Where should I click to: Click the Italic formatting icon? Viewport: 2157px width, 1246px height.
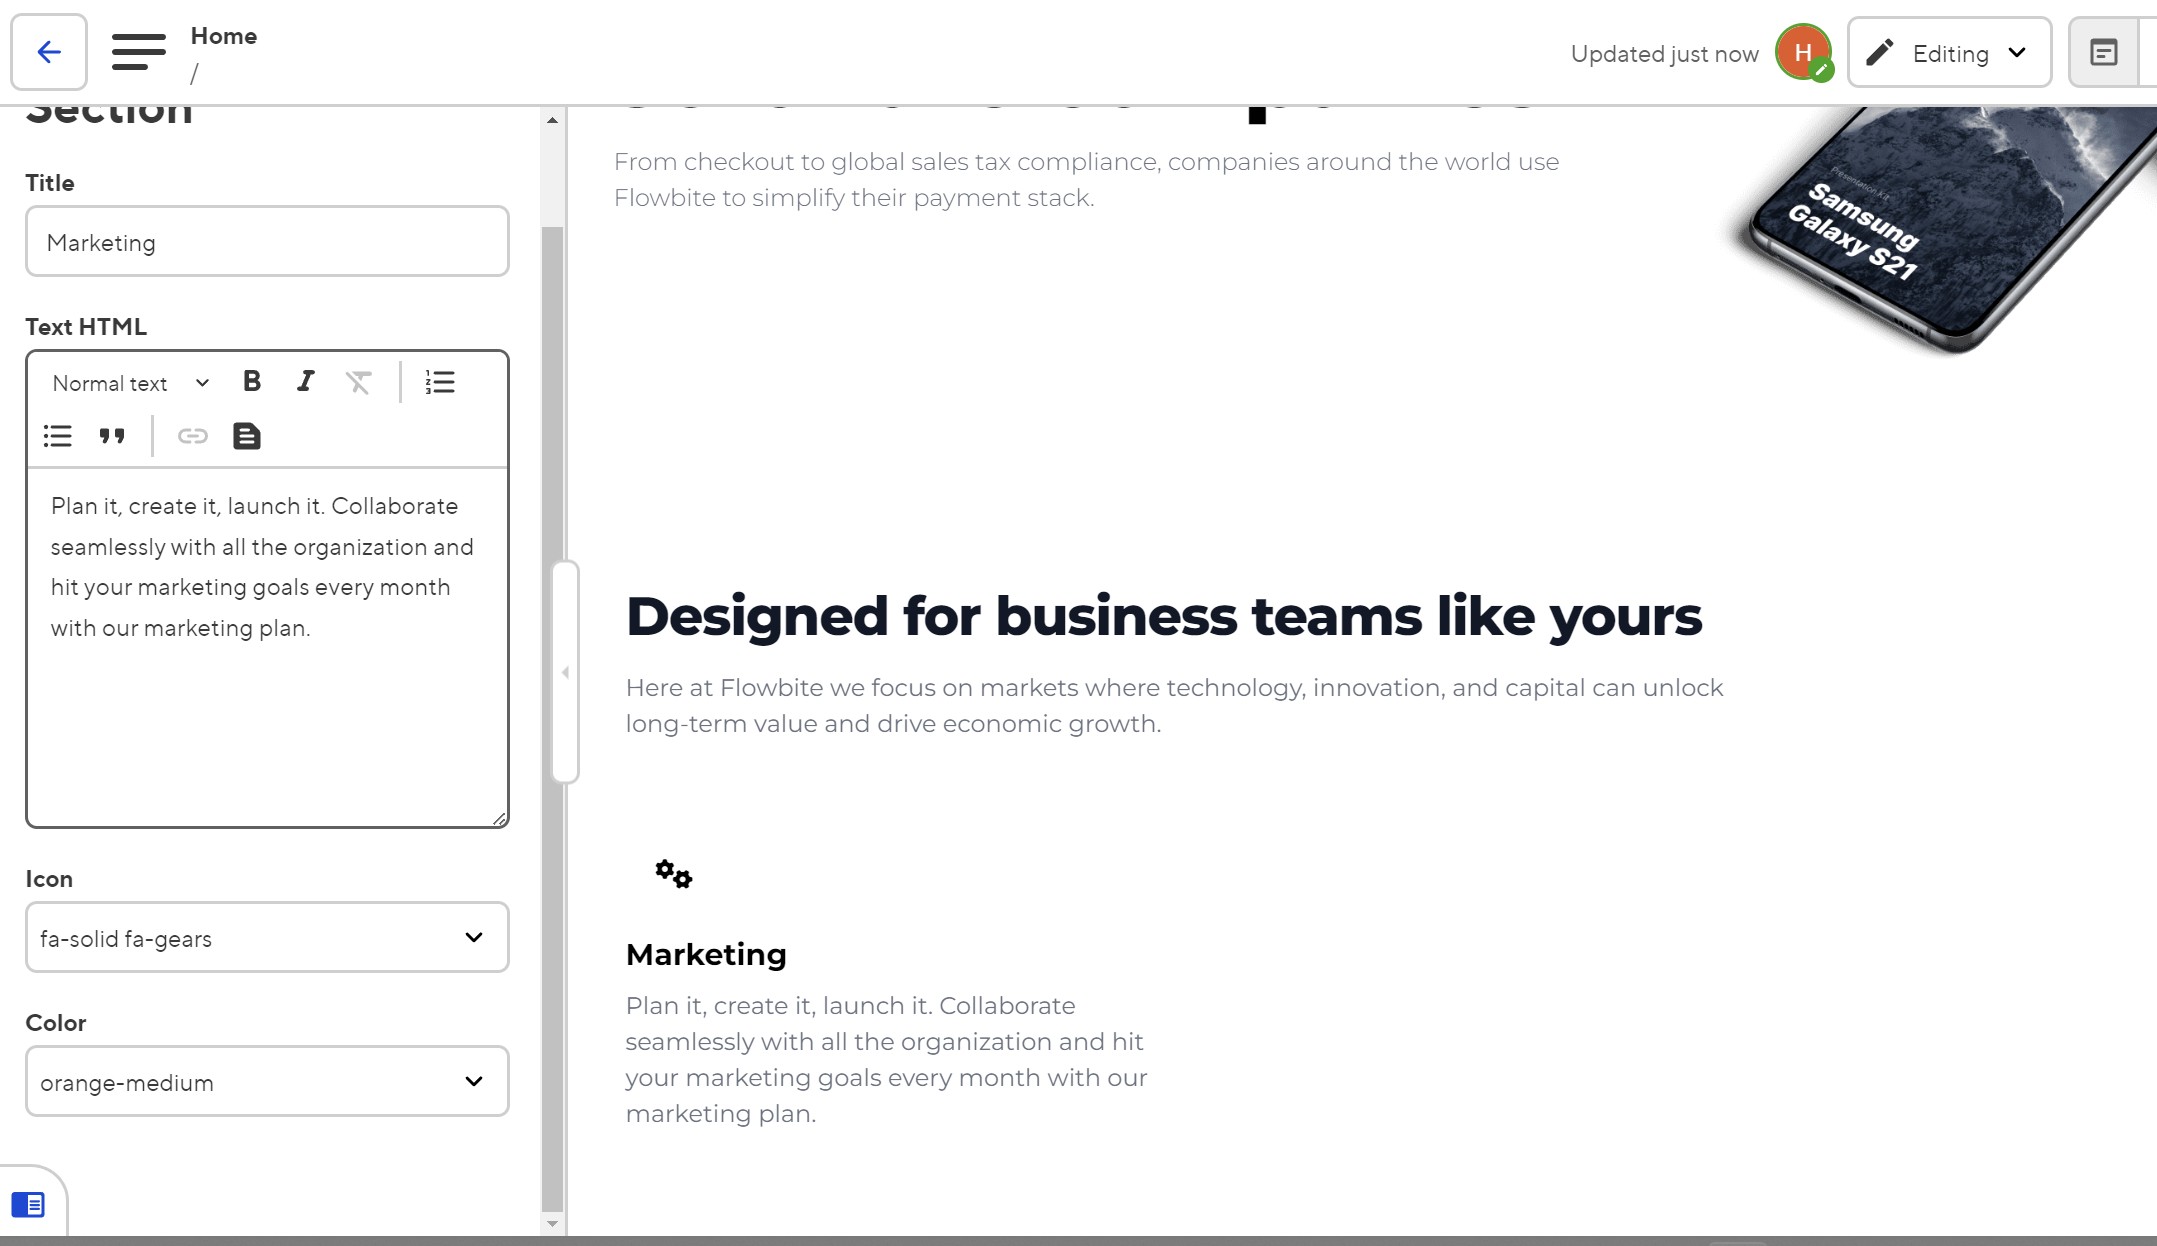(x=304, y=383)
